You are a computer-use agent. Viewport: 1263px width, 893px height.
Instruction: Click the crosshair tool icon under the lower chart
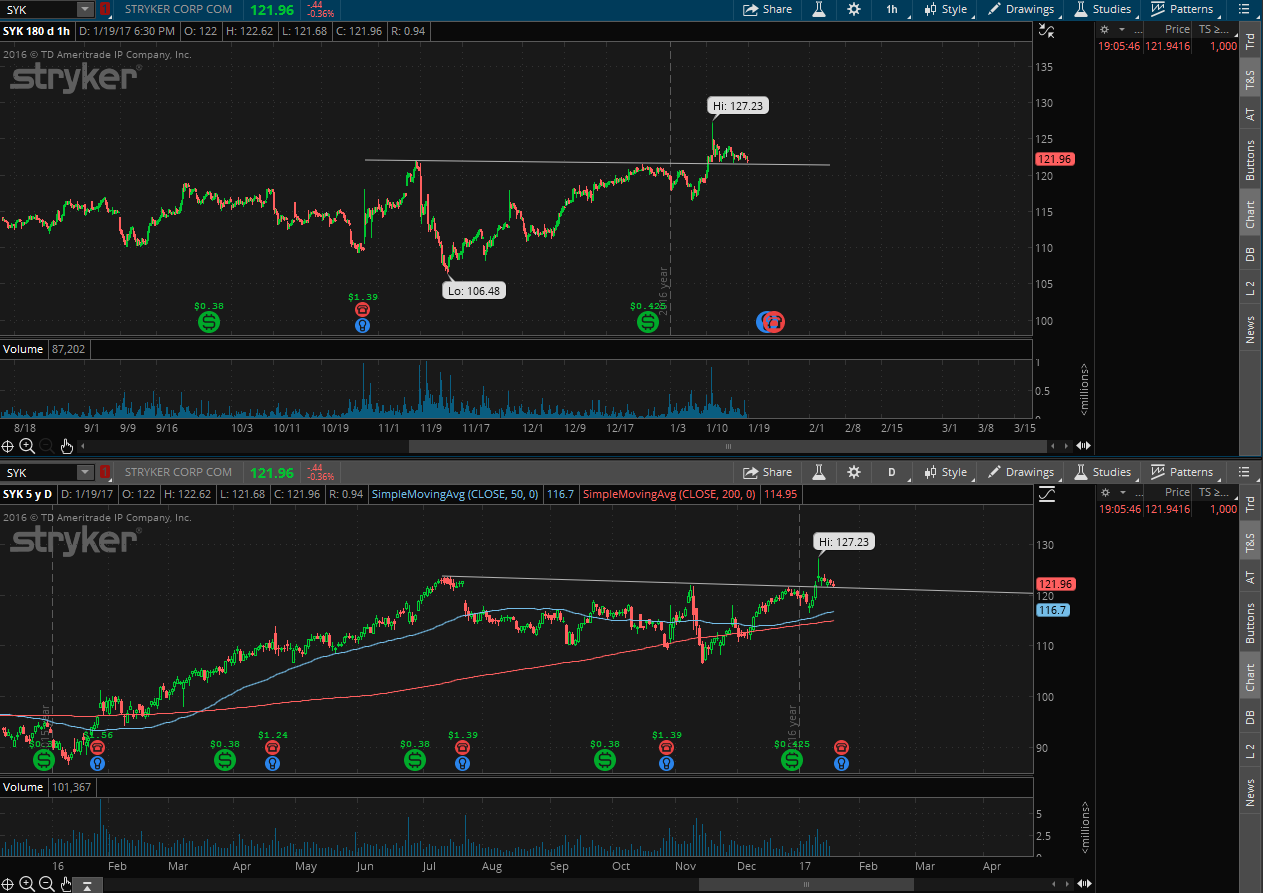8,884
